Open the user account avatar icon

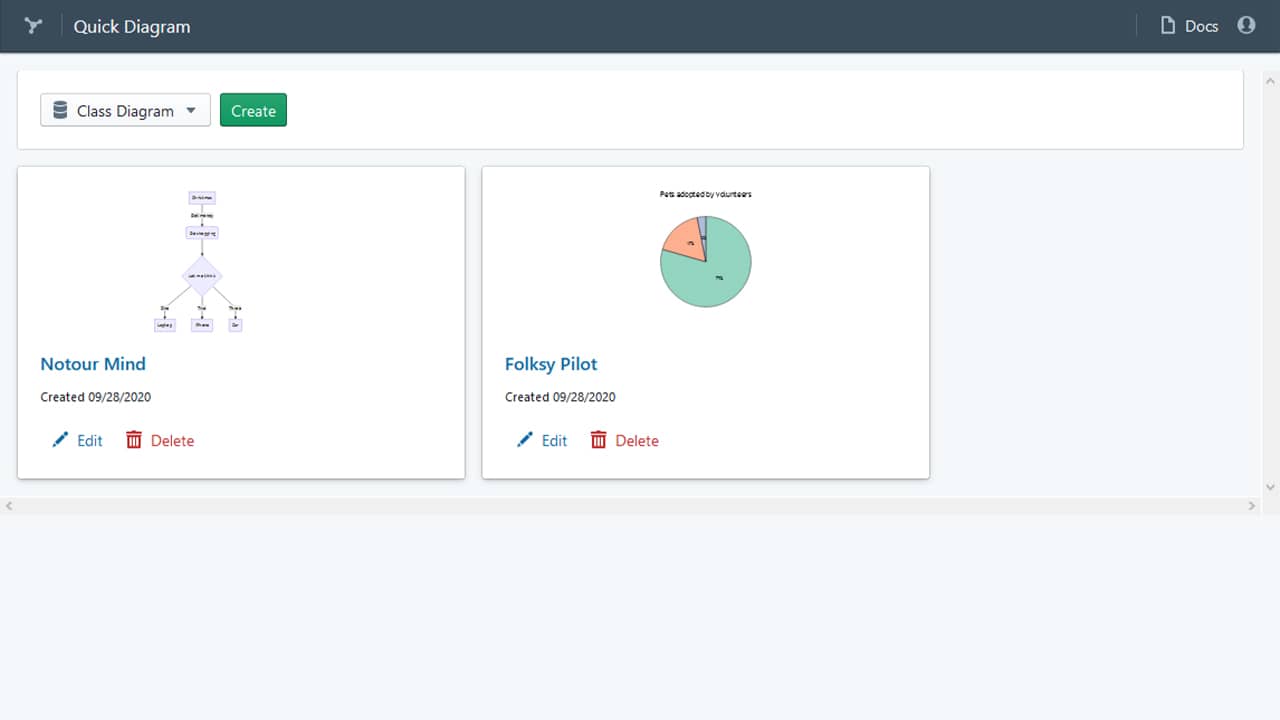[x=1246, y=25]
